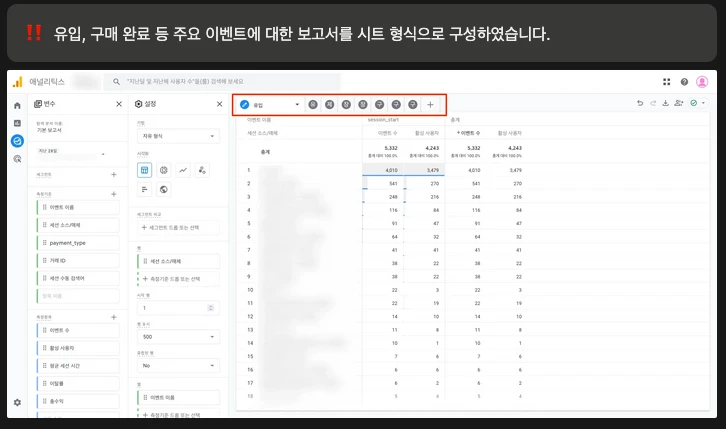The height and width of the screenshot is (429, 726).
Task: Select 이벤트 이름 dimension in 변수 panel
Action: tap(78, 207)
